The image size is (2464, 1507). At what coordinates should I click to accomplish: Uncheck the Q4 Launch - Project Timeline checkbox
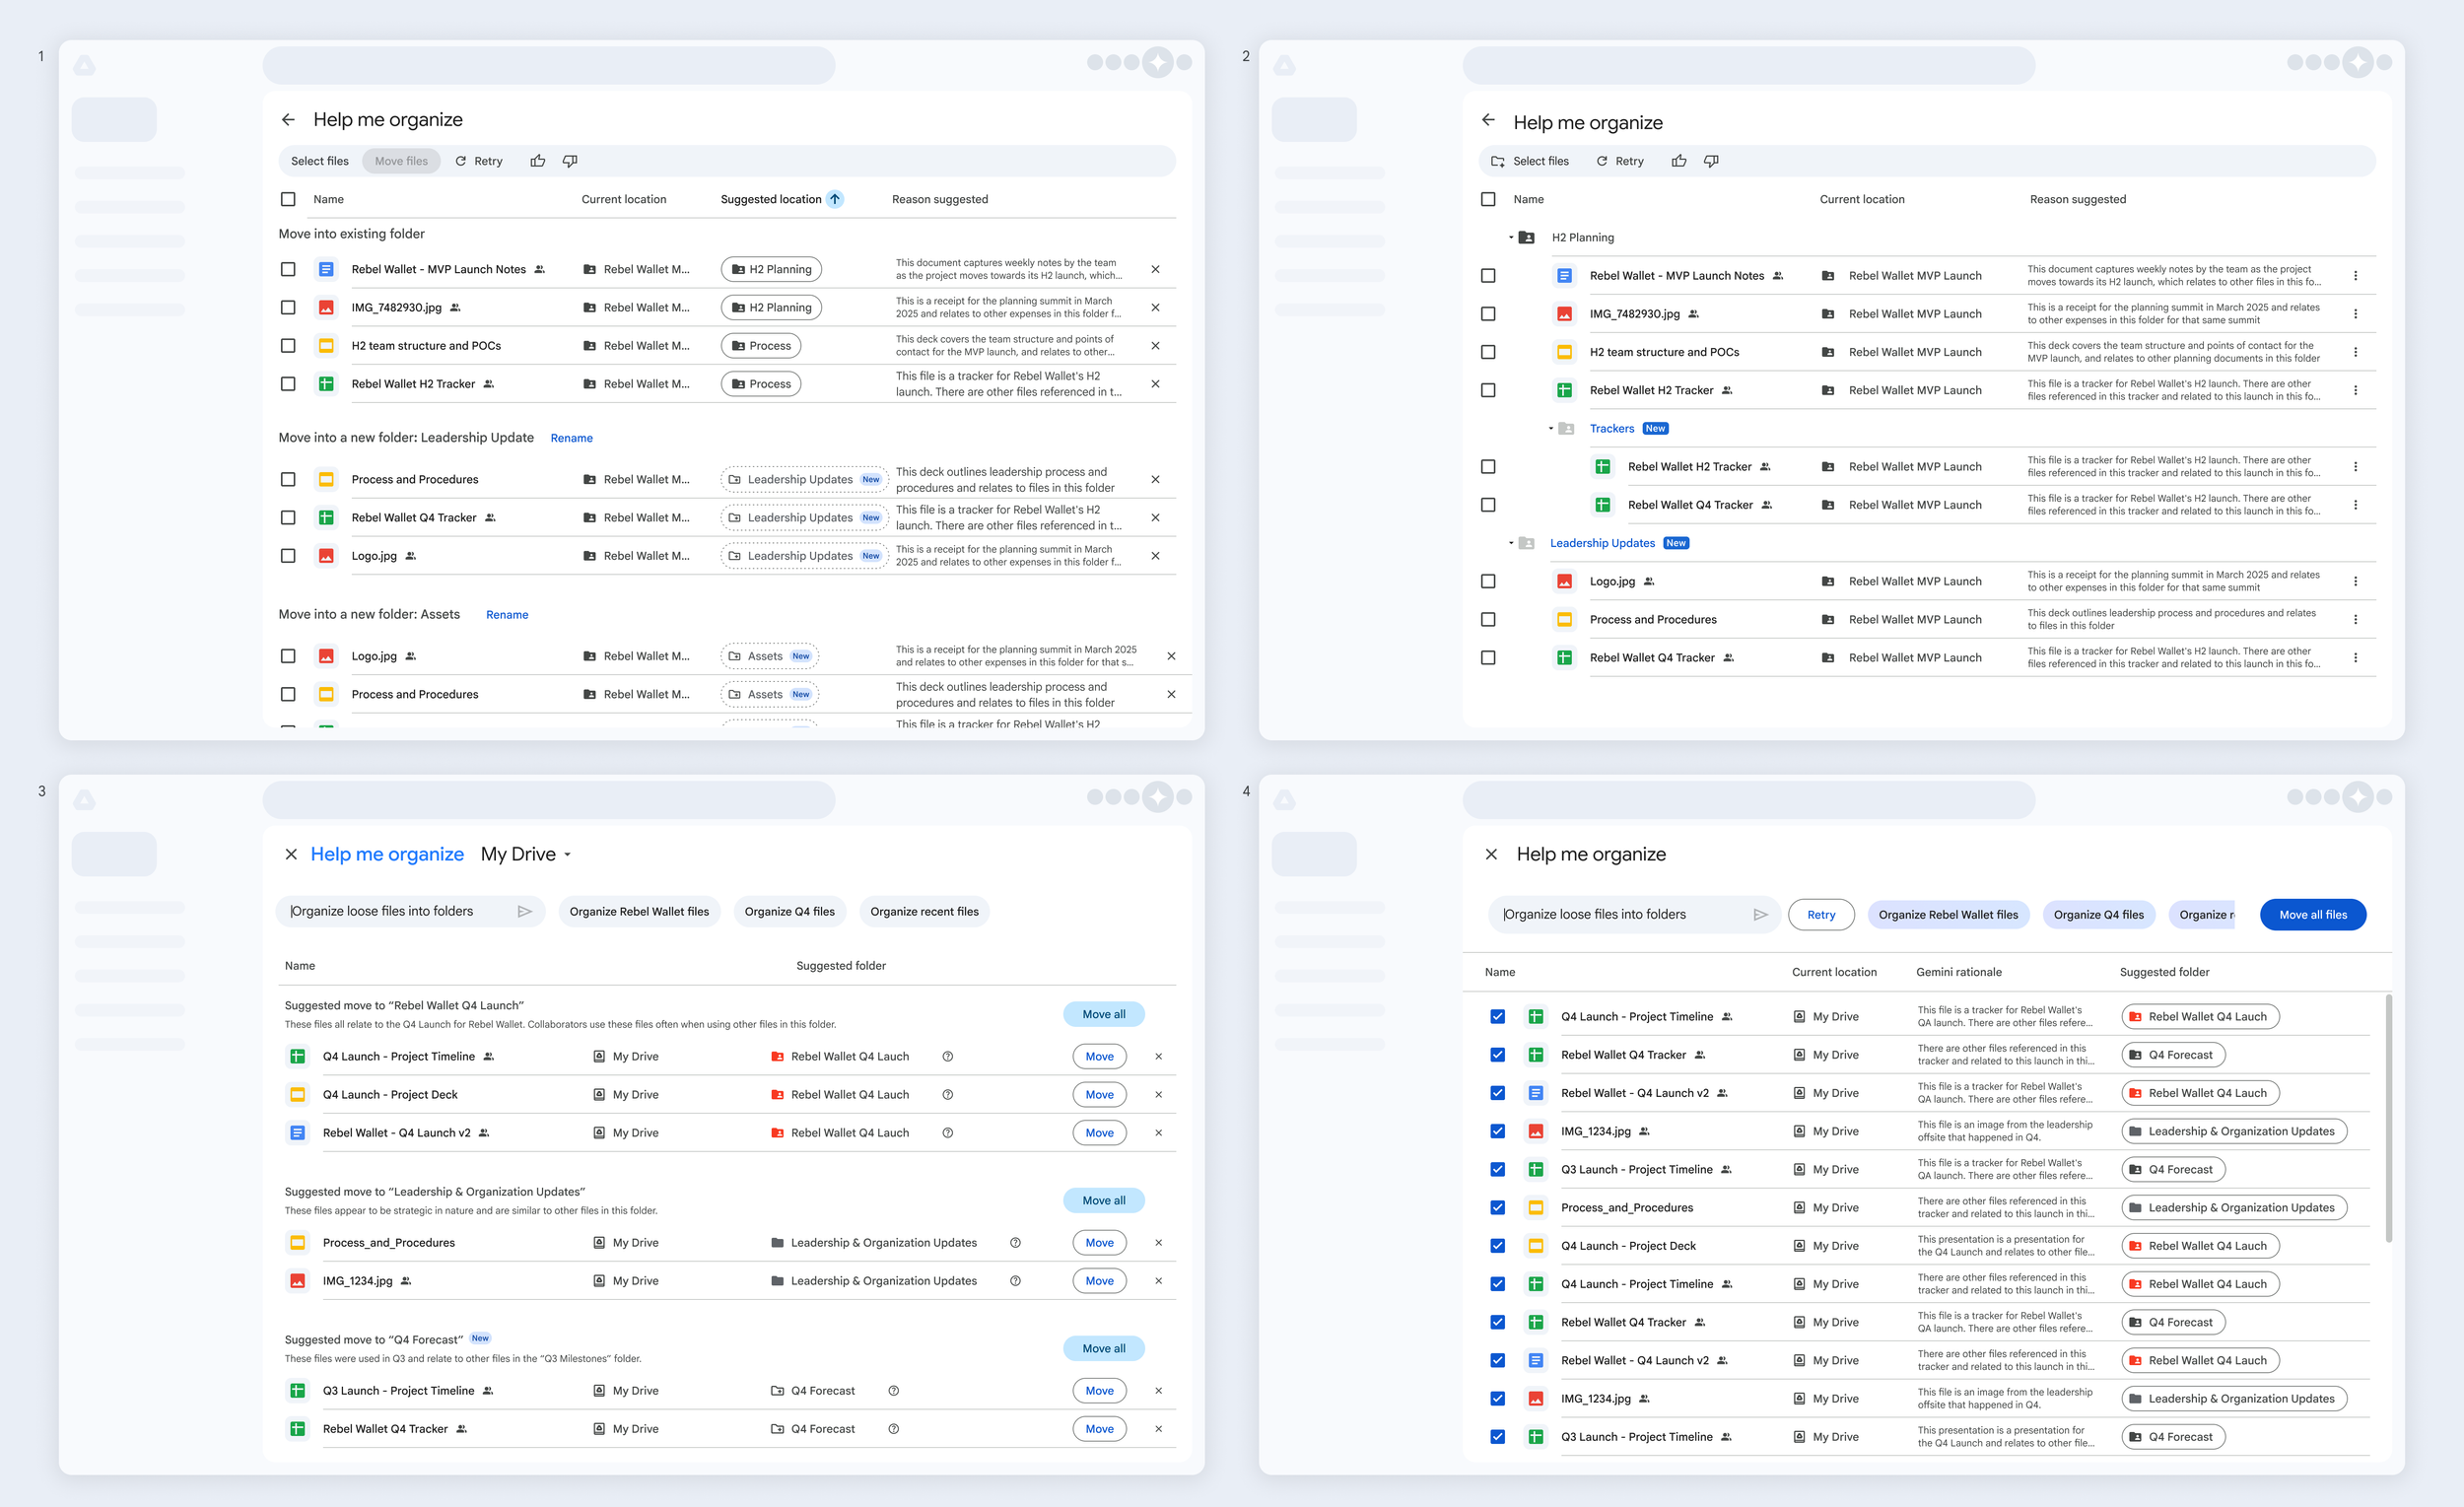[x=1498, y=1015]
